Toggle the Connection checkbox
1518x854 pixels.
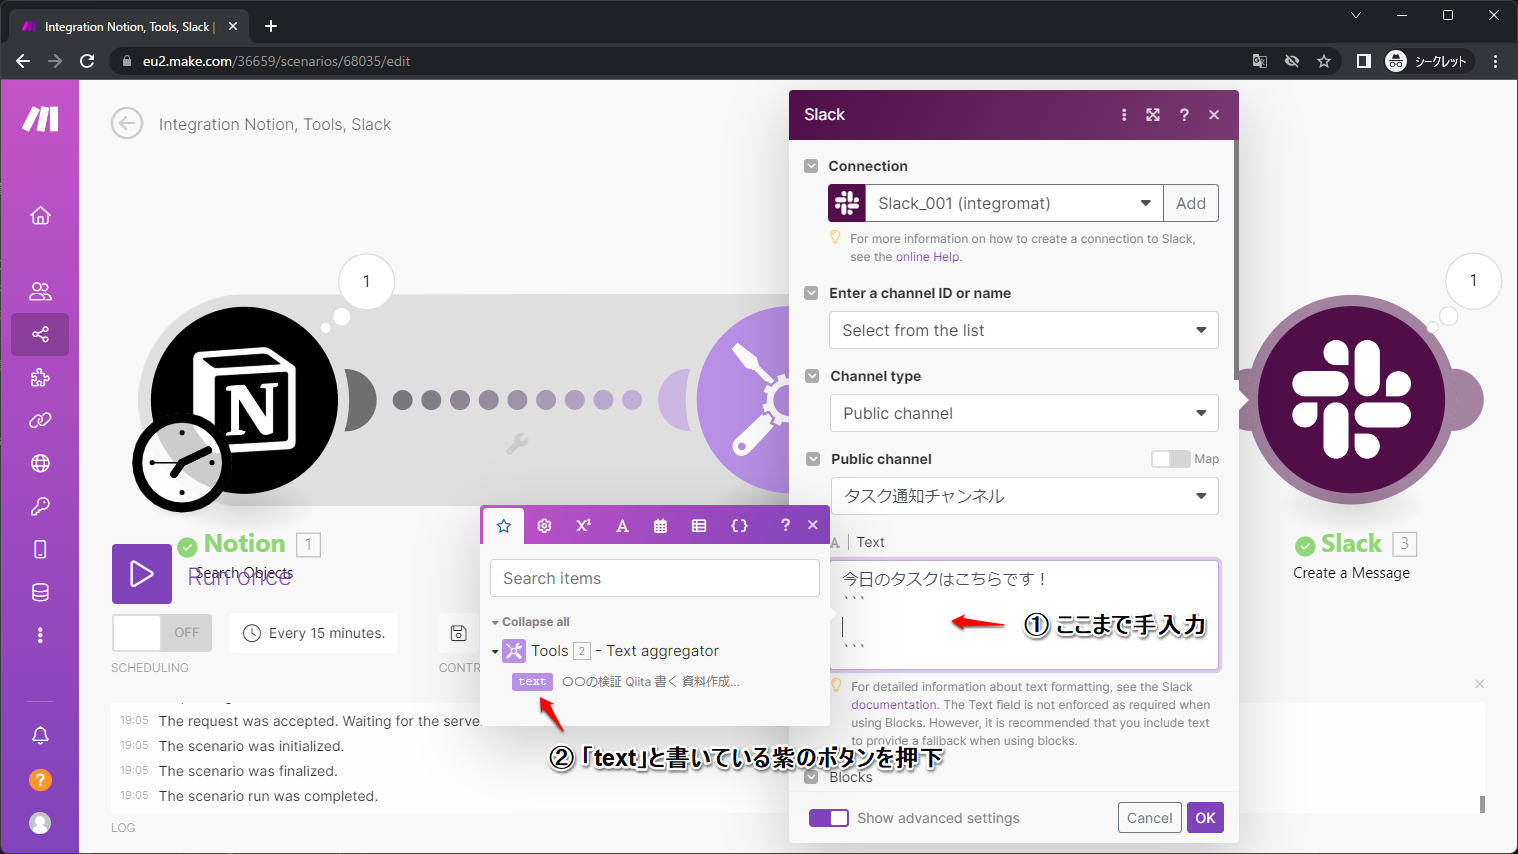pos(811,166)
